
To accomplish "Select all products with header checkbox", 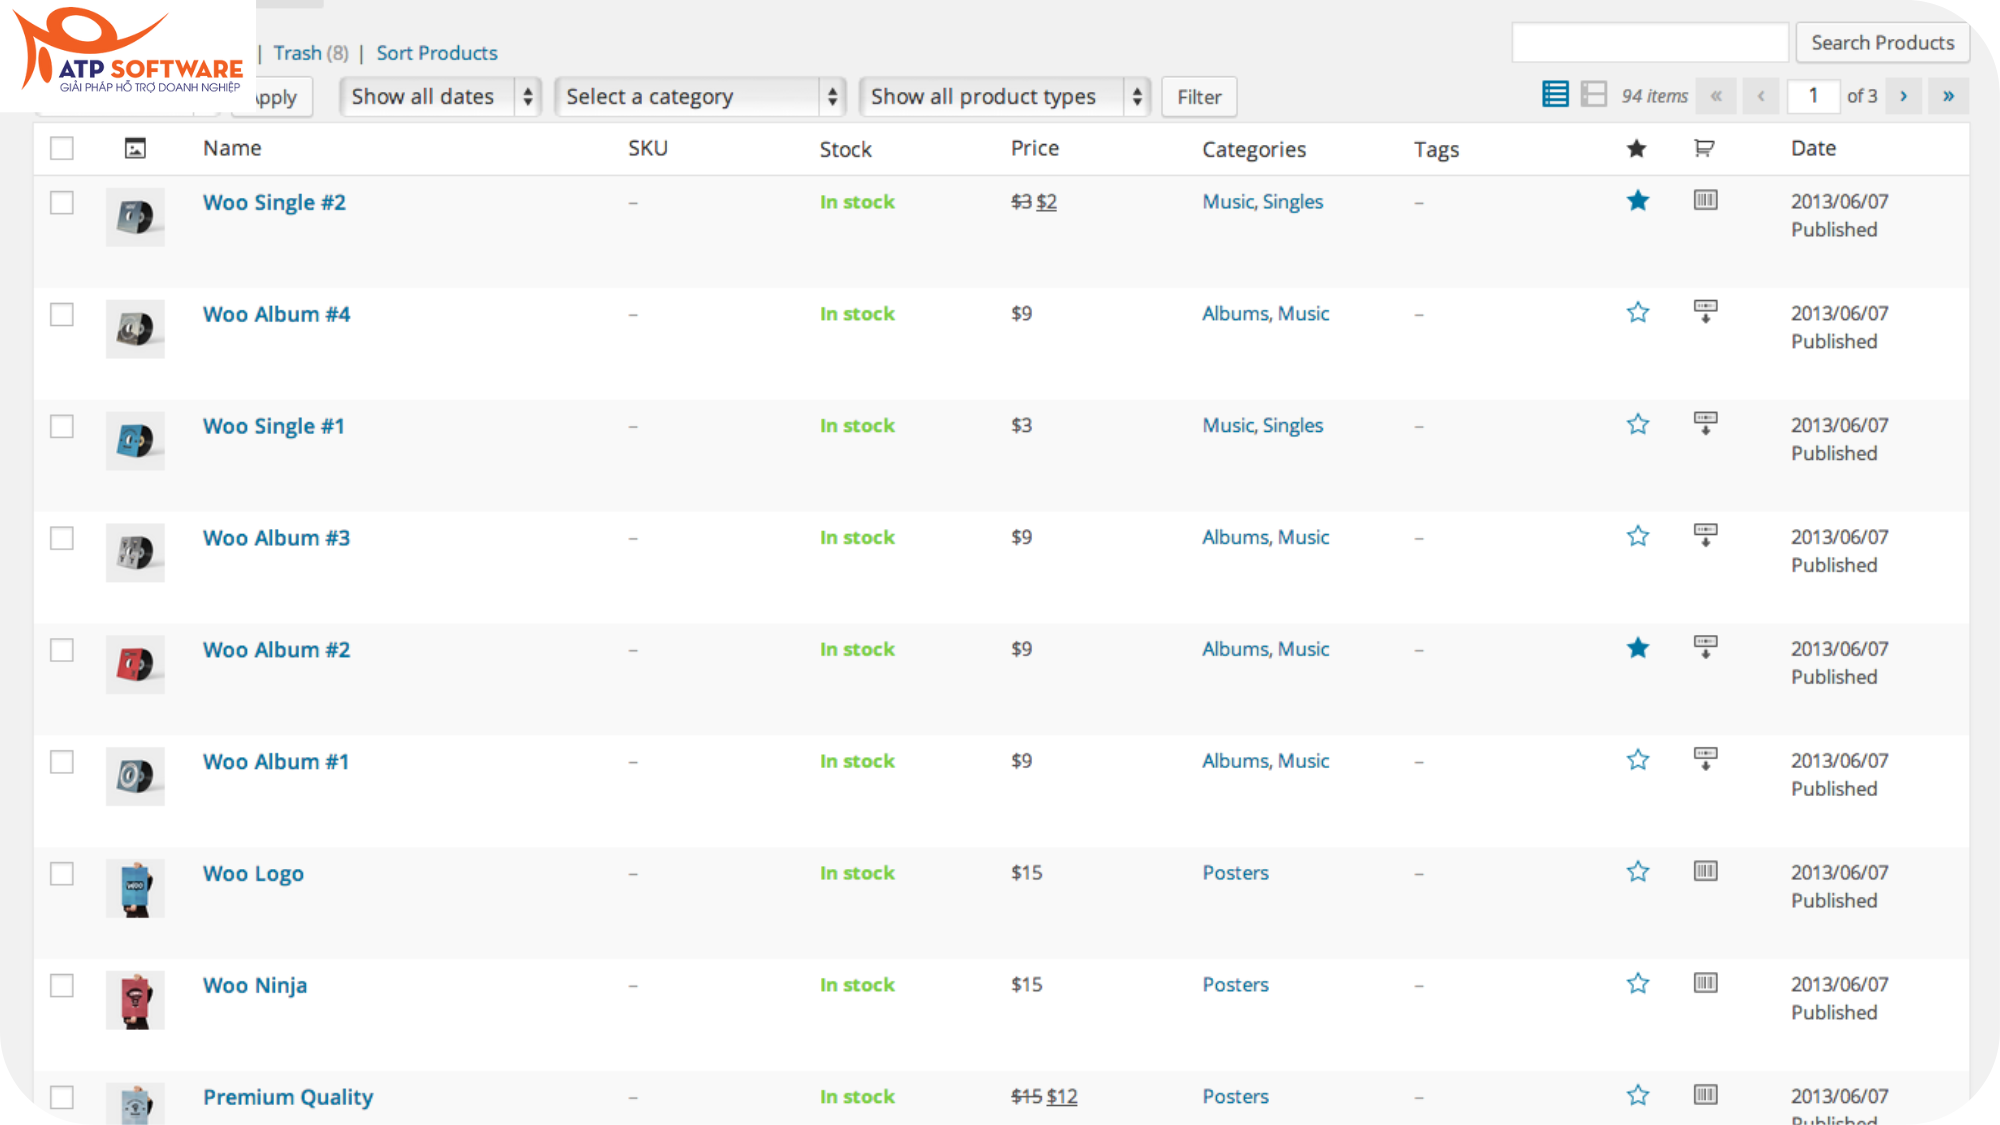I will click(62, 148).
